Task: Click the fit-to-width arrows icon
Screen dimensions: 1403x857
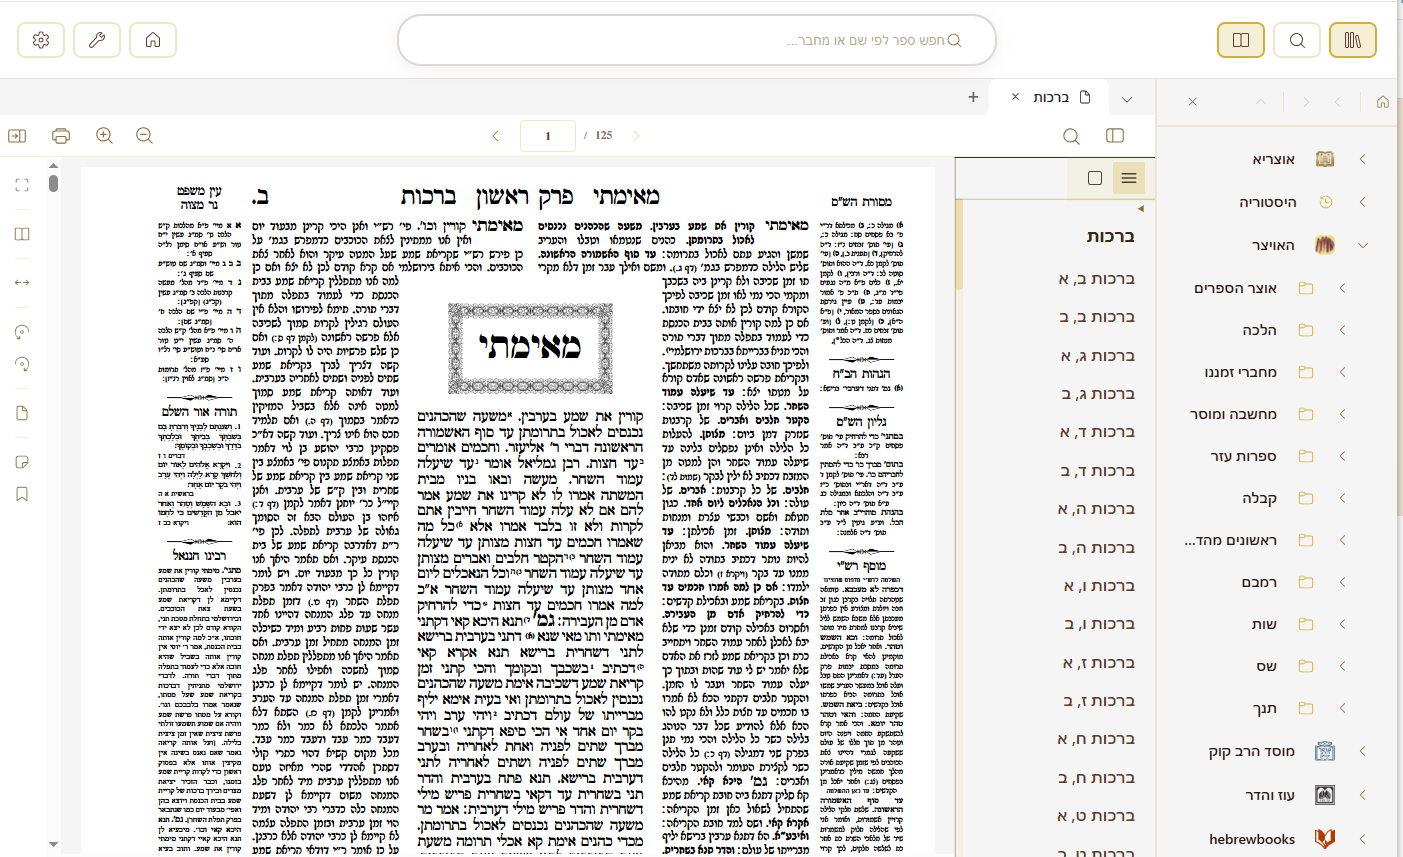Action: (21, 282)
